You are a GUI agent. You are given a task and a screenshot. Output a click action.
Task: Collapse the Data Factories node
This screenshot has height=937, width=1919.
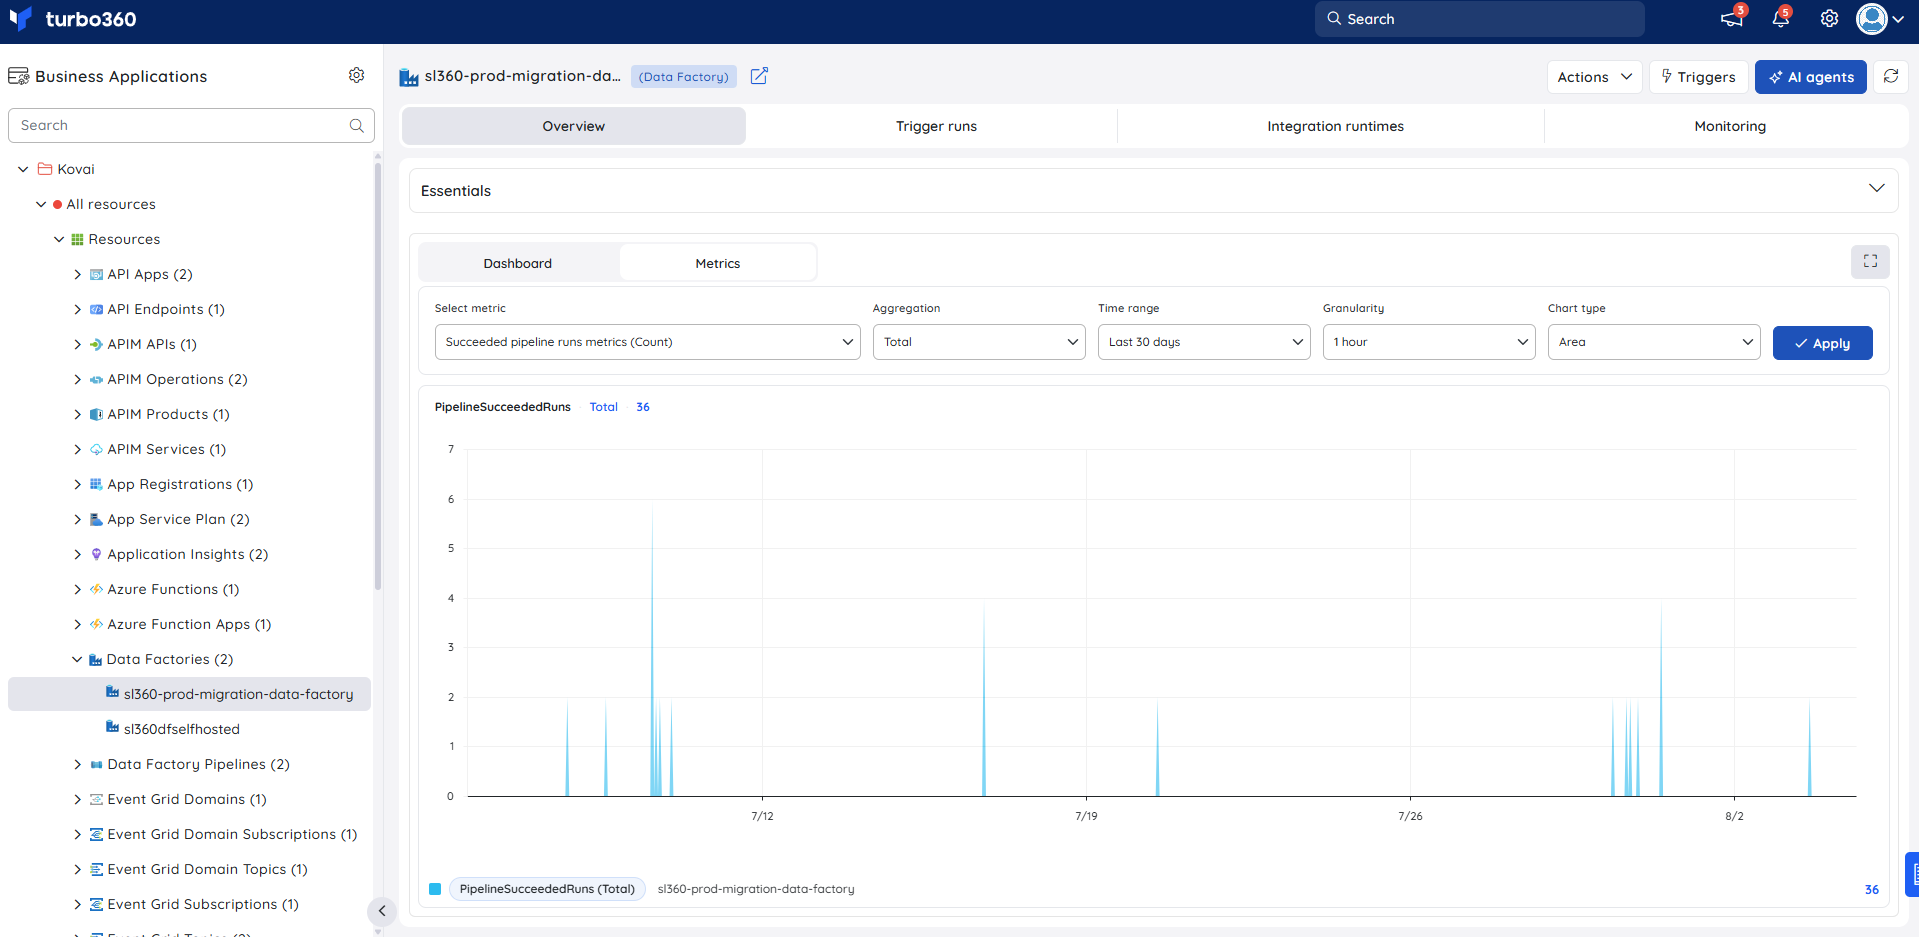77,659
